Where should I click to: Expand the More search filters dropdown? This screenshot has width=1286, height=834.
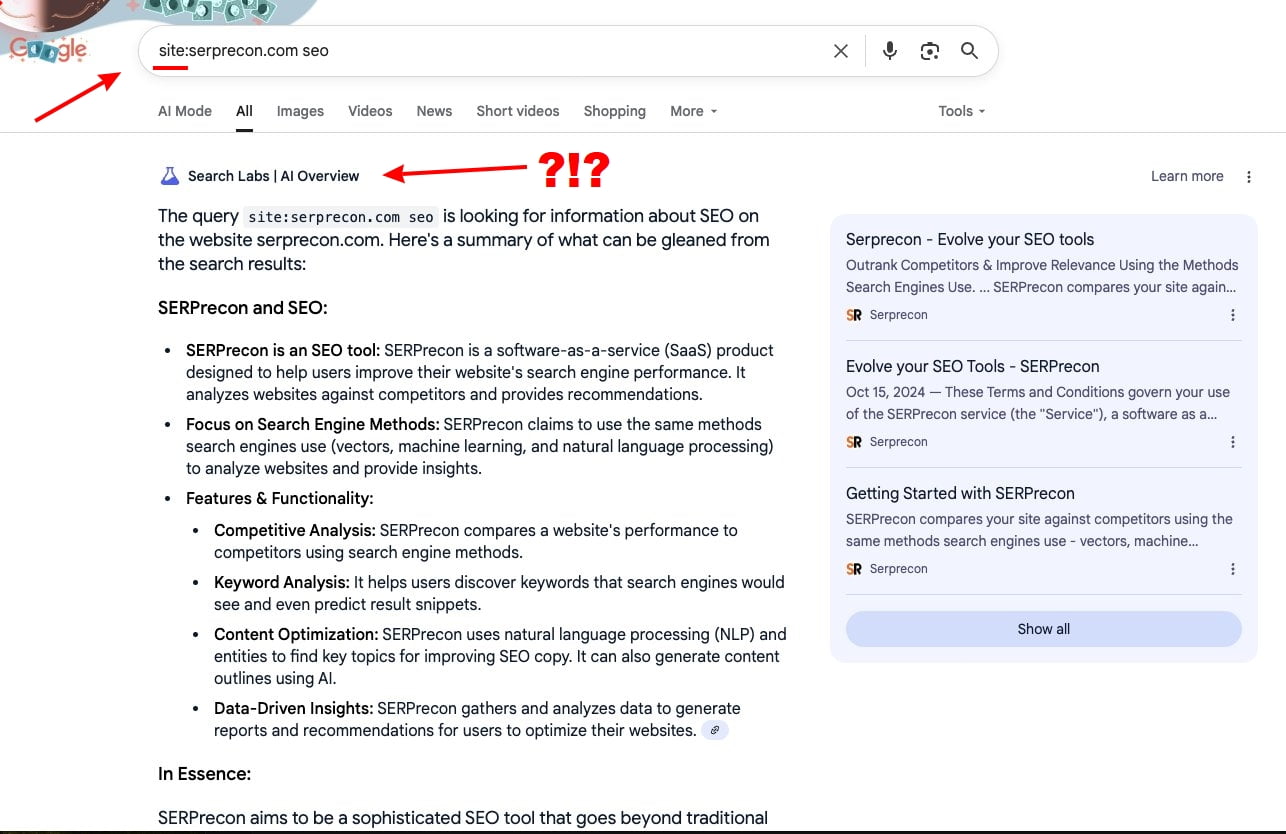click(694, 111)
